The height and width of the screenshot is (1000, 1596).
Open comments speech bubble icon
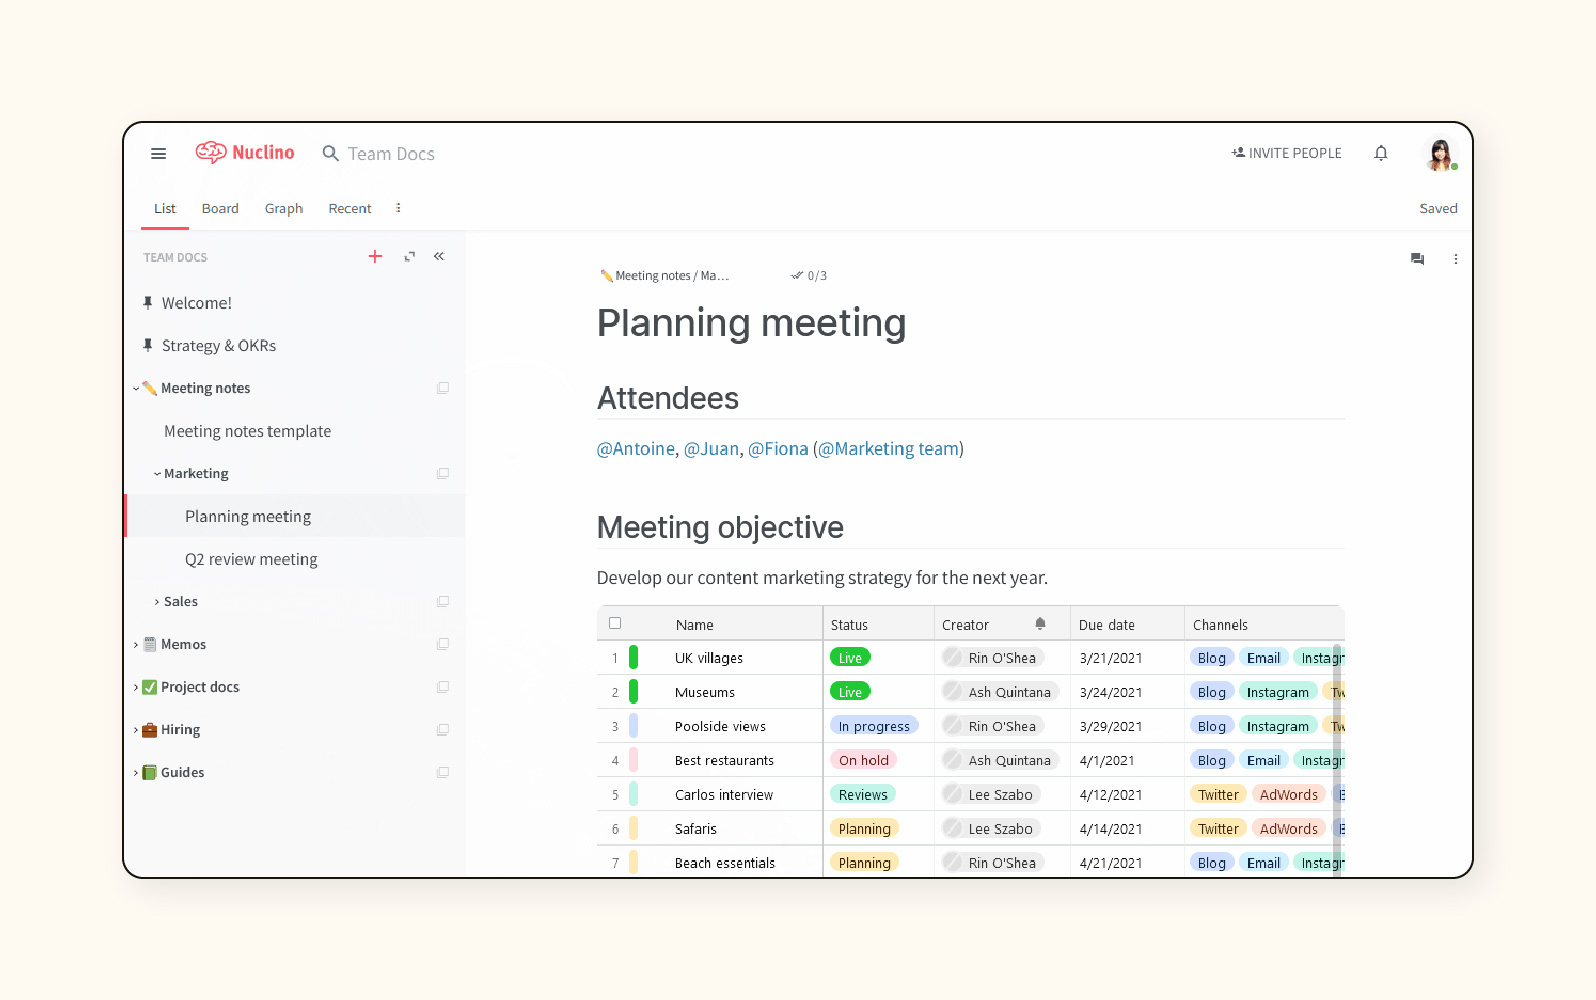click(1417, 259)
